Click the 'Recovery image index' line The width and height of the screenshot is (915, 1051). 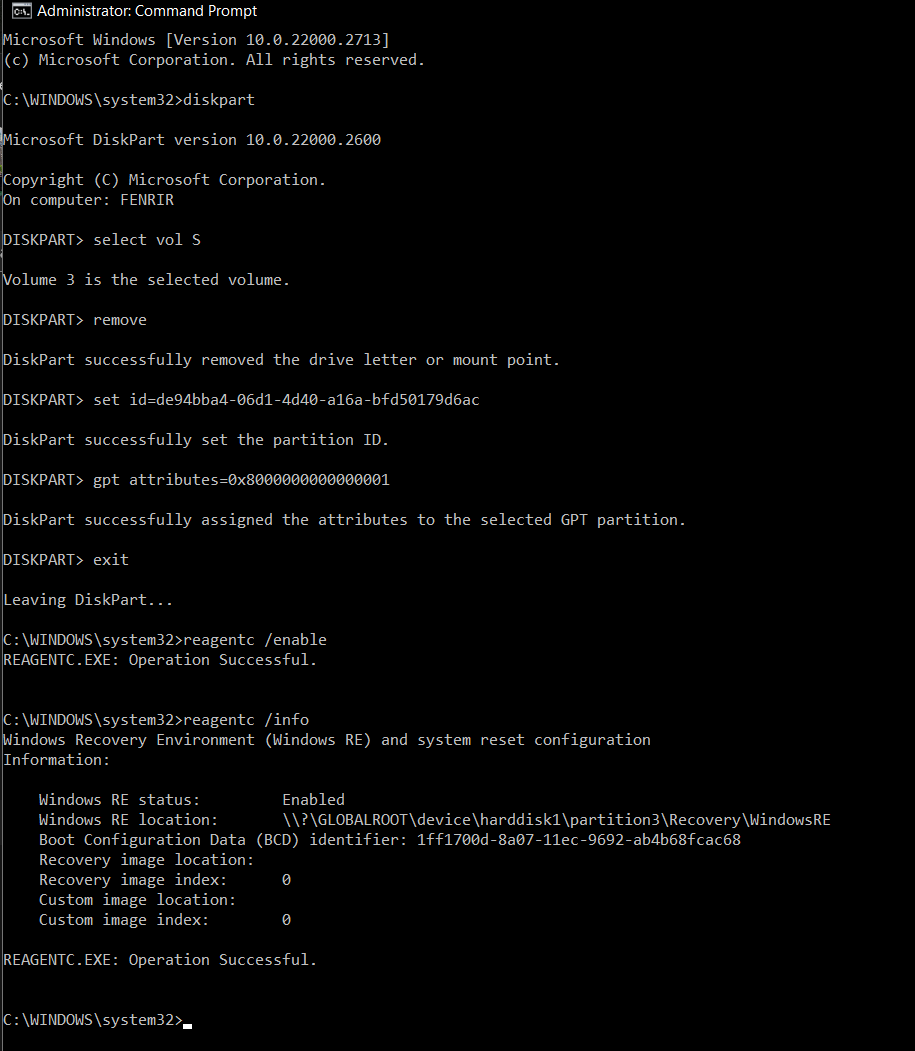[x=165, y=880]
